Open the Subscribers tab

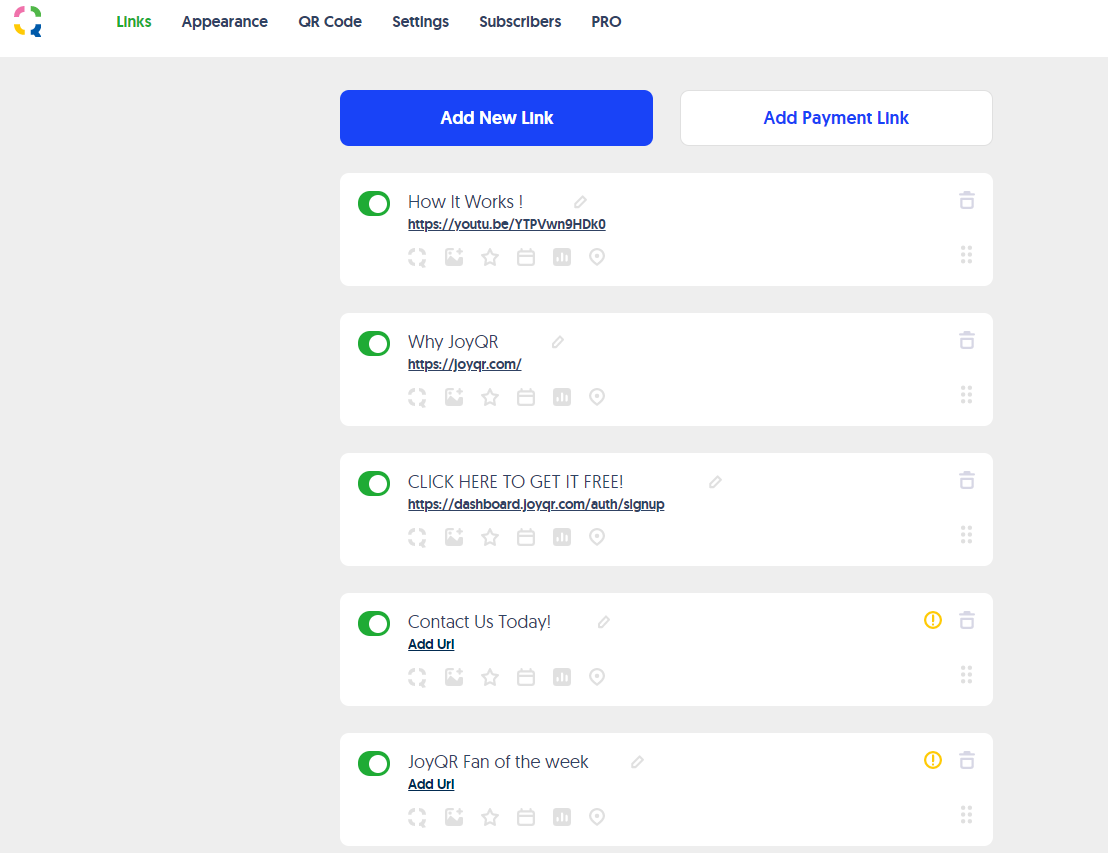point(520,22)
